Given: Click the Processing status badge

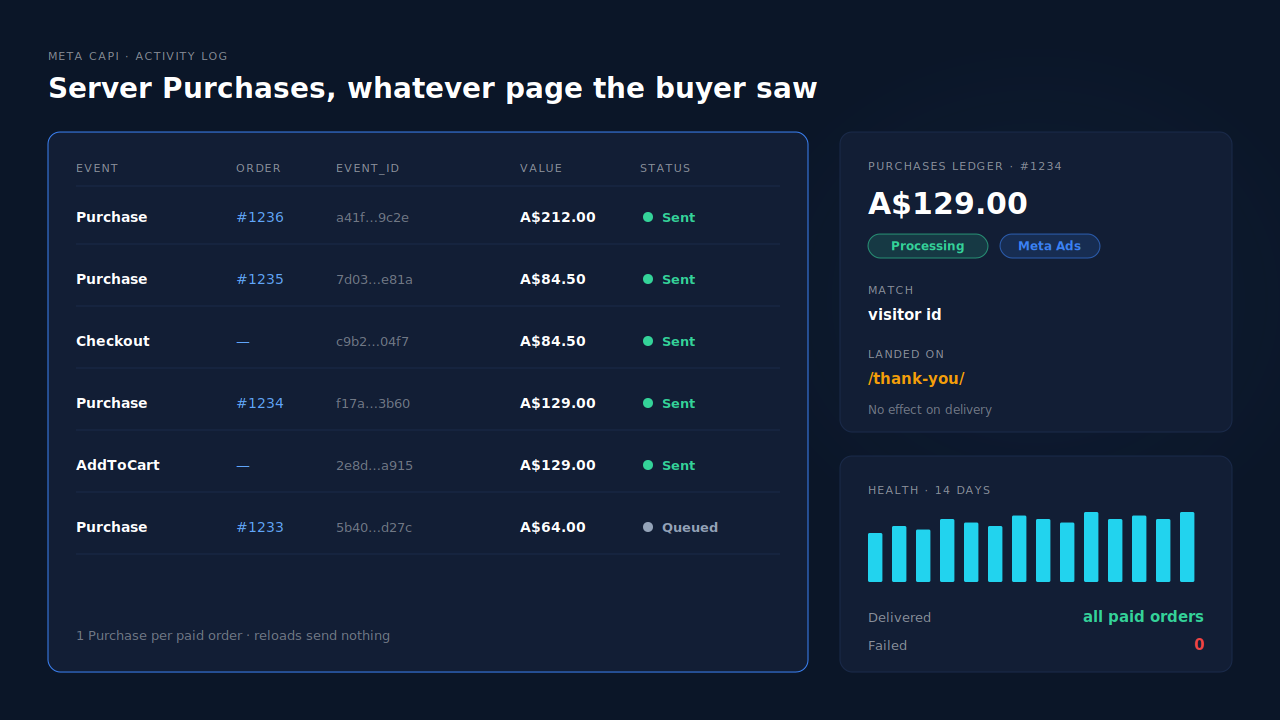Looking at the screenshot, I should click(928, 246).
